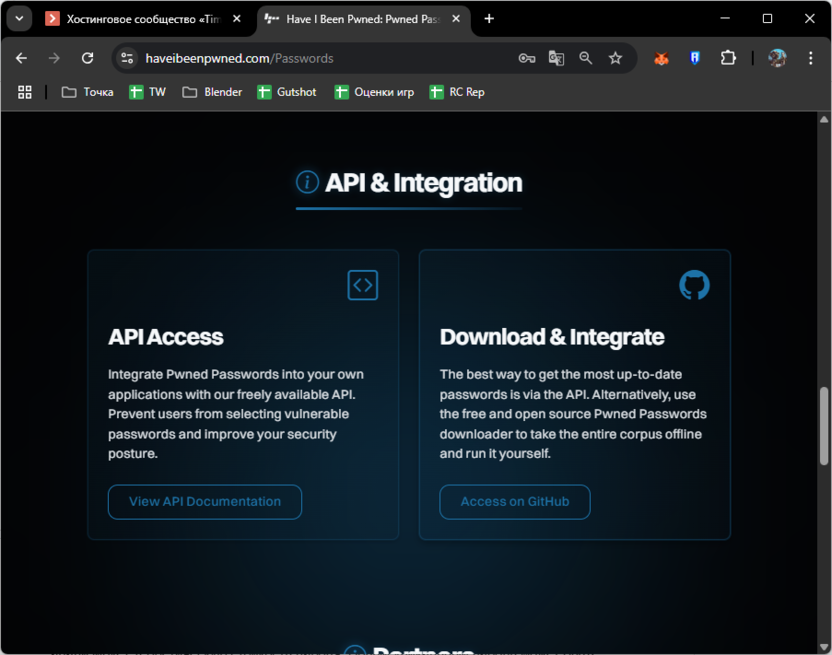Click the Access on GitHub button
832x655 pixels.
click(x=515, y=502)
